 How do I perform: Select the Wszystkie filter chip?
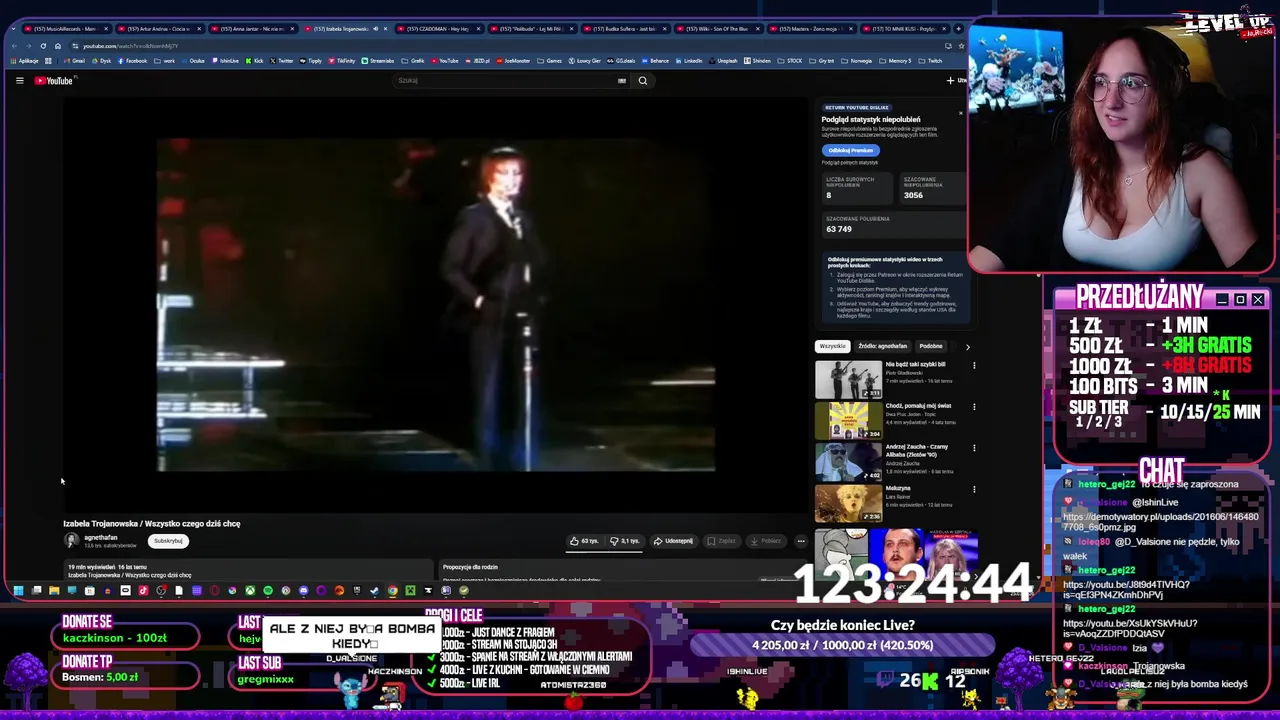pyautogui.click(x=832, y=346)
